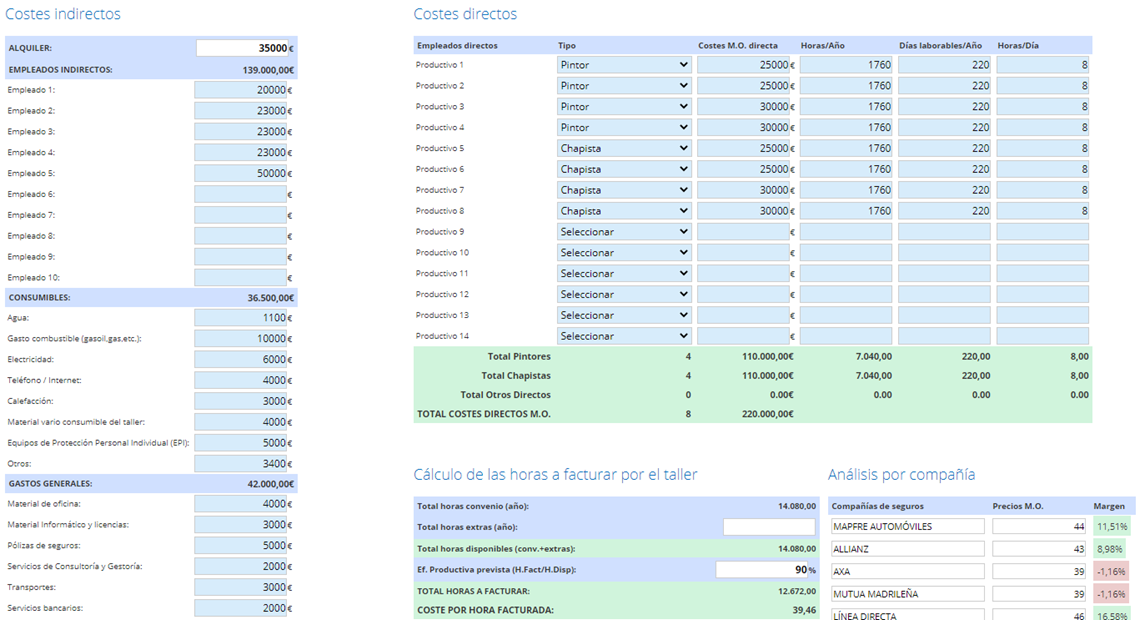Click the ALLIANZ company name field
The width and height of the screenshot is (1140, 620).
tap(907, 549)
